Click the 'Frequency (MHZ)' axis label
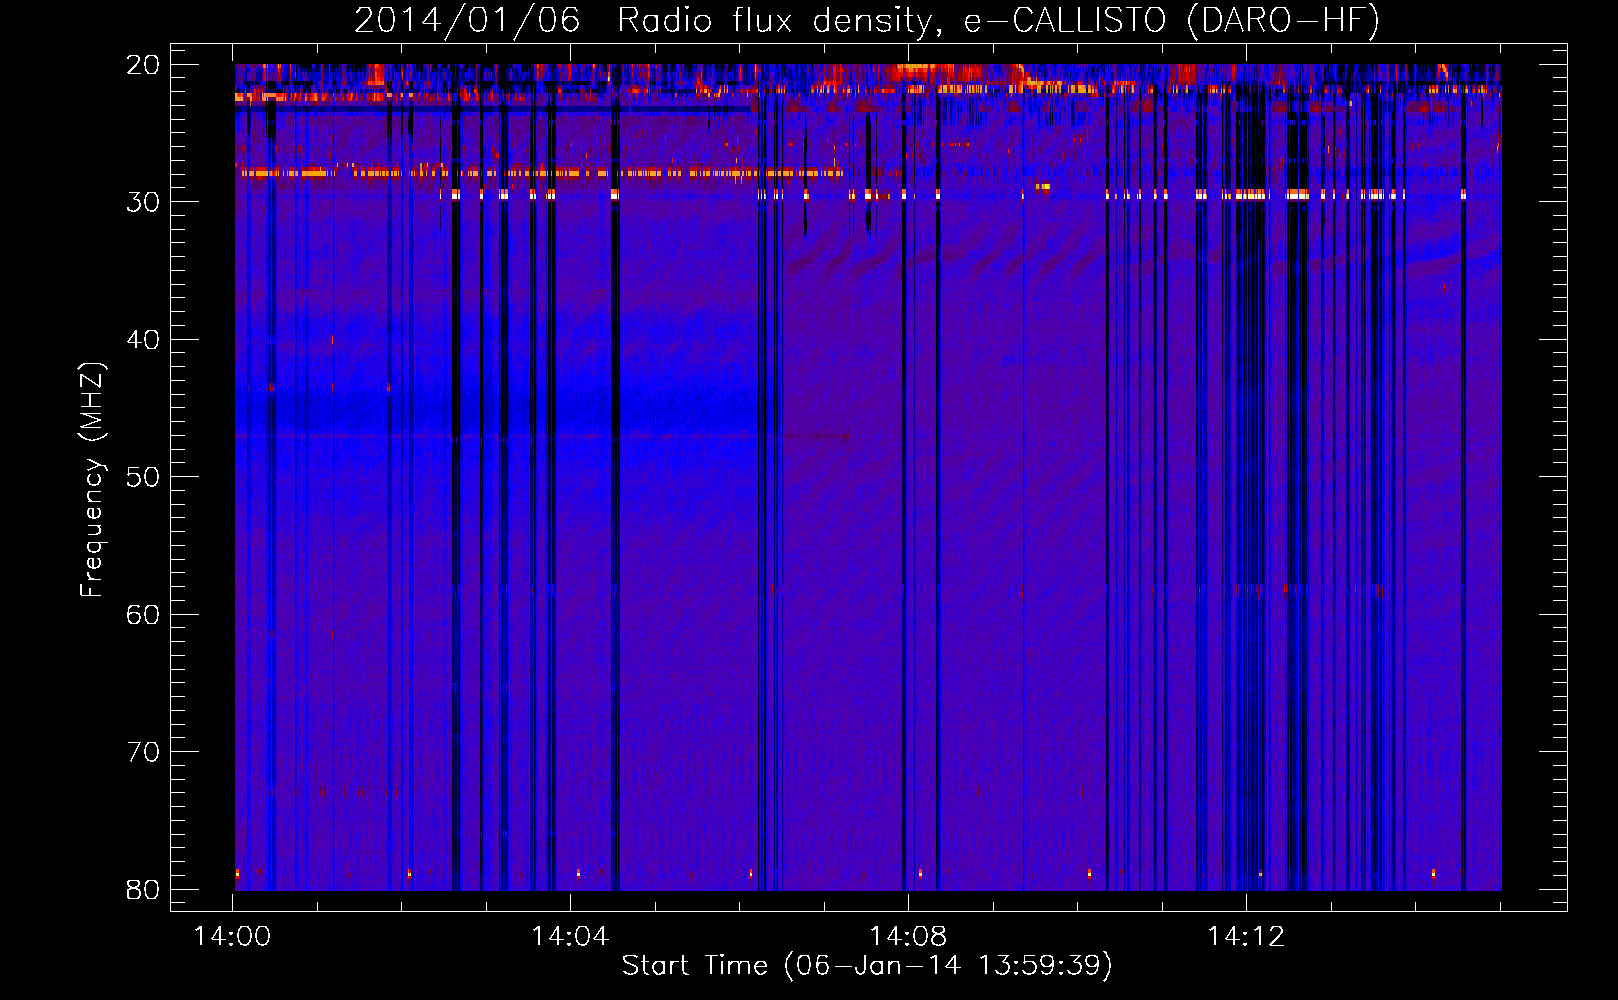Viewport: 1618px width, 1000px height. pos(91,480)
